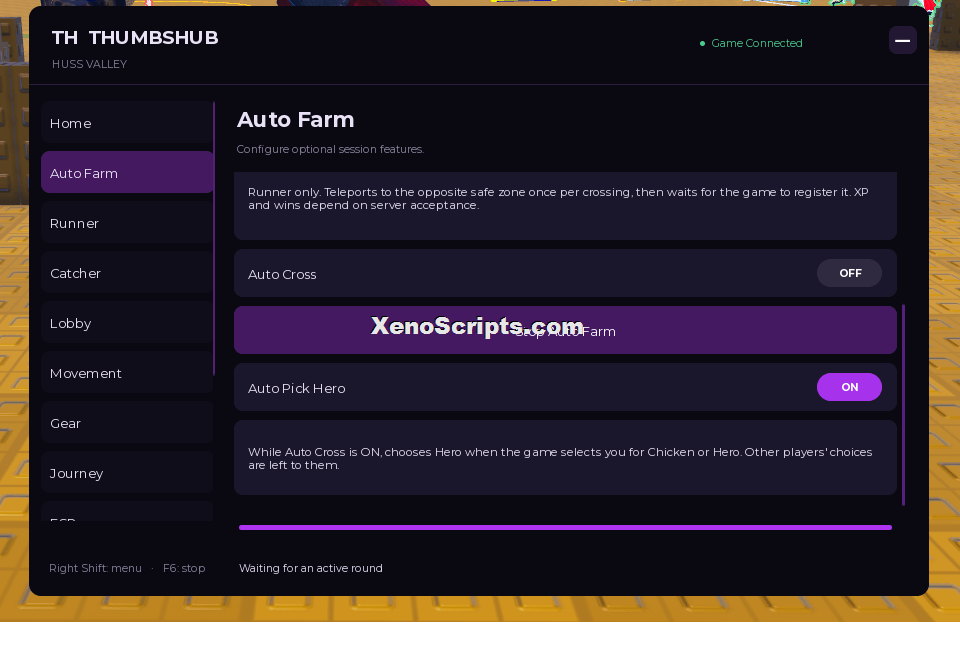Click the Game Connected status indicator
Screen dimensions: 960x652
pos(751,43)
